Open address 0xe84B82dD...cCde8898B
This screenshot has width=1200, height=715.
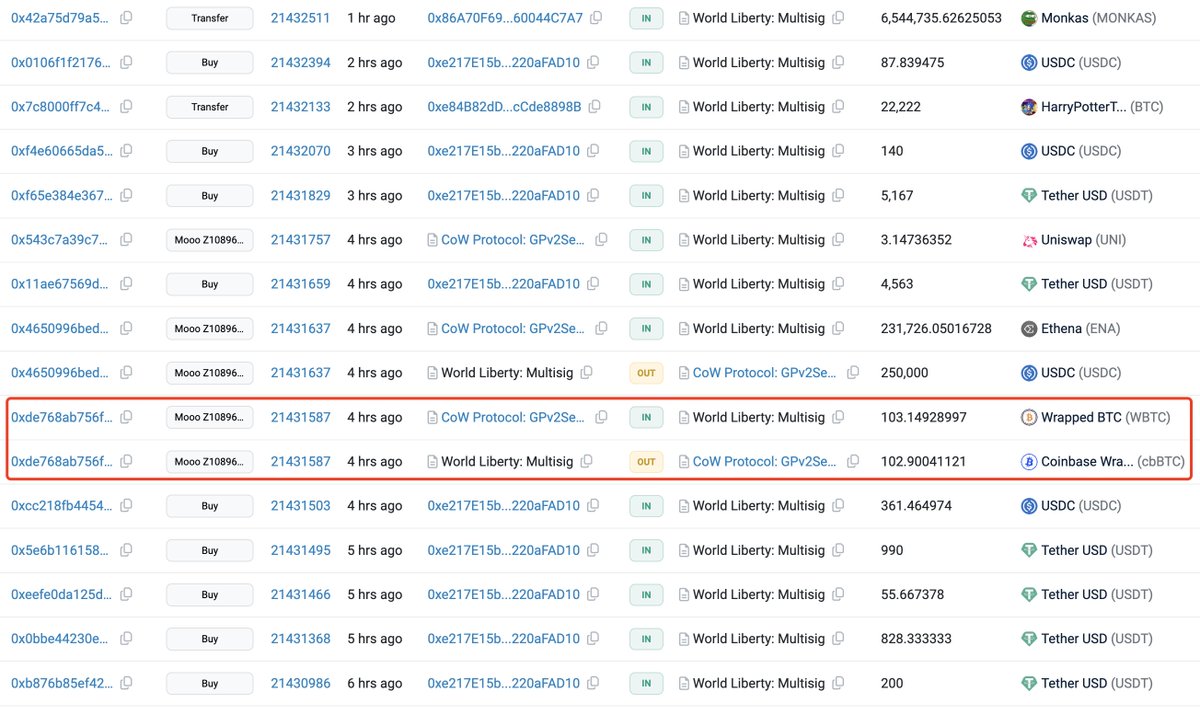[x=504, y=107]
